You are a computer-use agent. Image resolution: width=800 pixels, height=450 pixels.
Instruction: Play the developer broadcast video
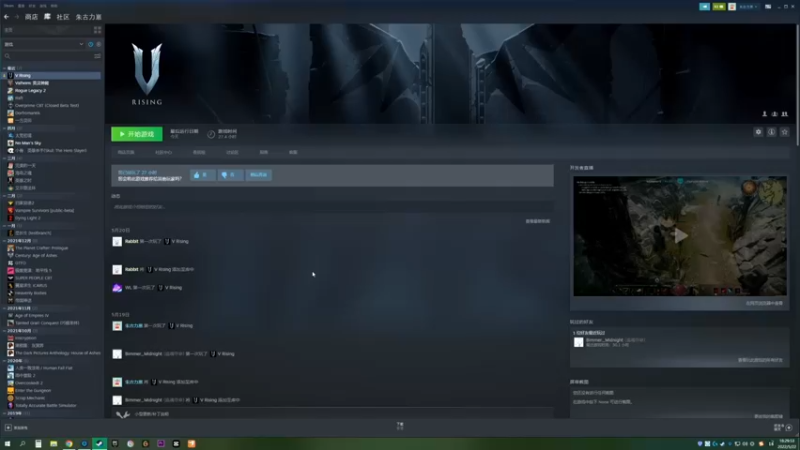point(680,236)
